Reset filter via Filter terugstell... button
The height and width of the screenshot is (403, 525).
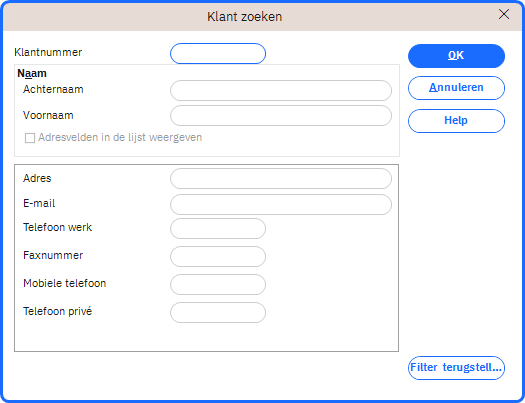pos(456,368)
